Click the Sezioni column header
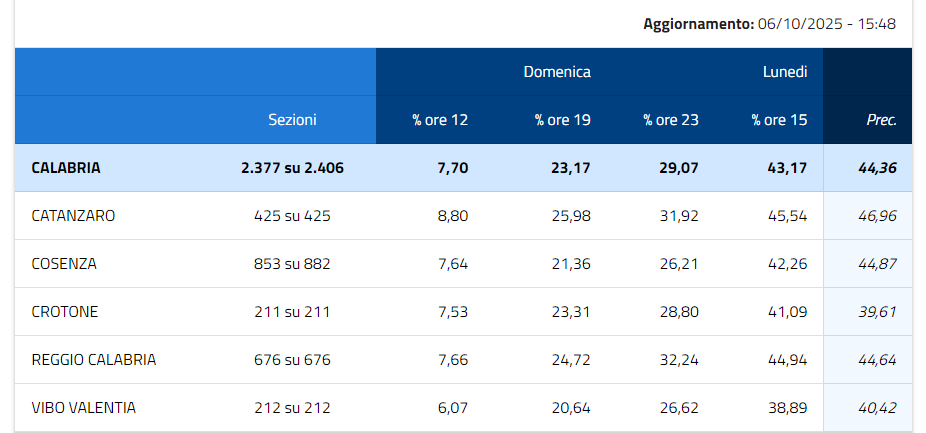Image resolution: width=926 pixels, height=433 pixels. click(292, 120)
